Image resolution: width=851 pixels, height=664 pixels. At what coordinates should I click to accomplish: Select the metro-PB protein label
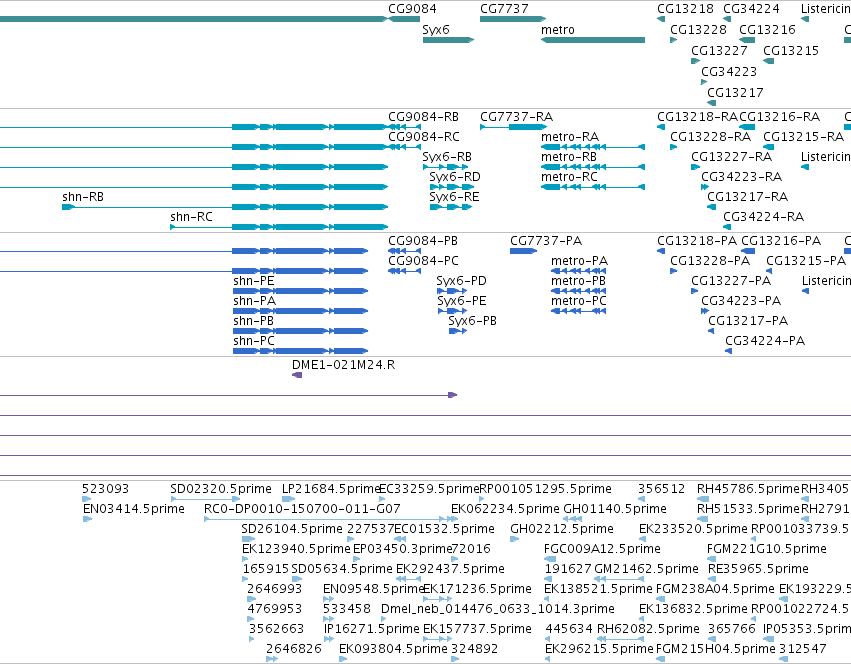(x=578, y=281)
